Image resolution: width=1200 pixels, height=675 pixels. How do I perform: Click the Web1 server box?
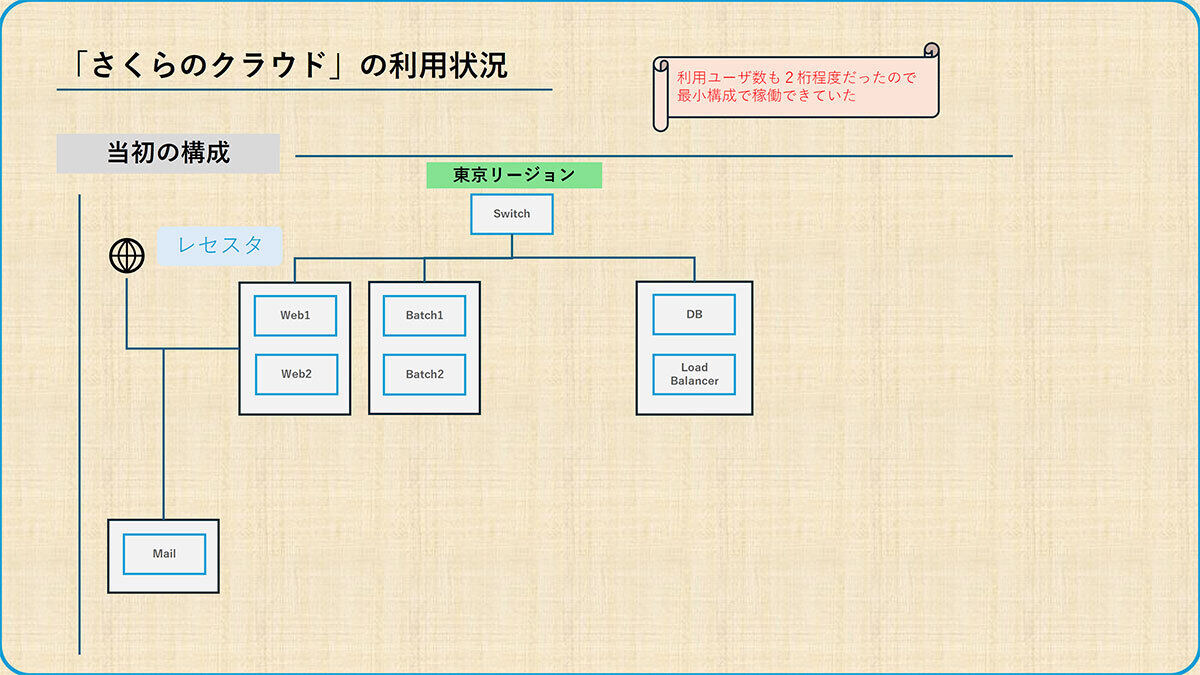[x=295, y=316]
